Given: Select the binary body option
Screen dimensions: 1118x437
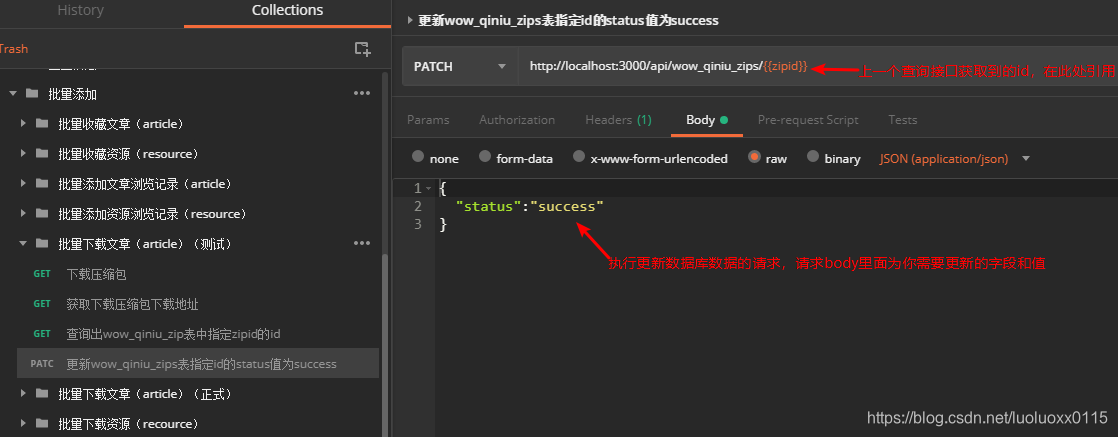Looking at the screenshot, I should point(813,157).
